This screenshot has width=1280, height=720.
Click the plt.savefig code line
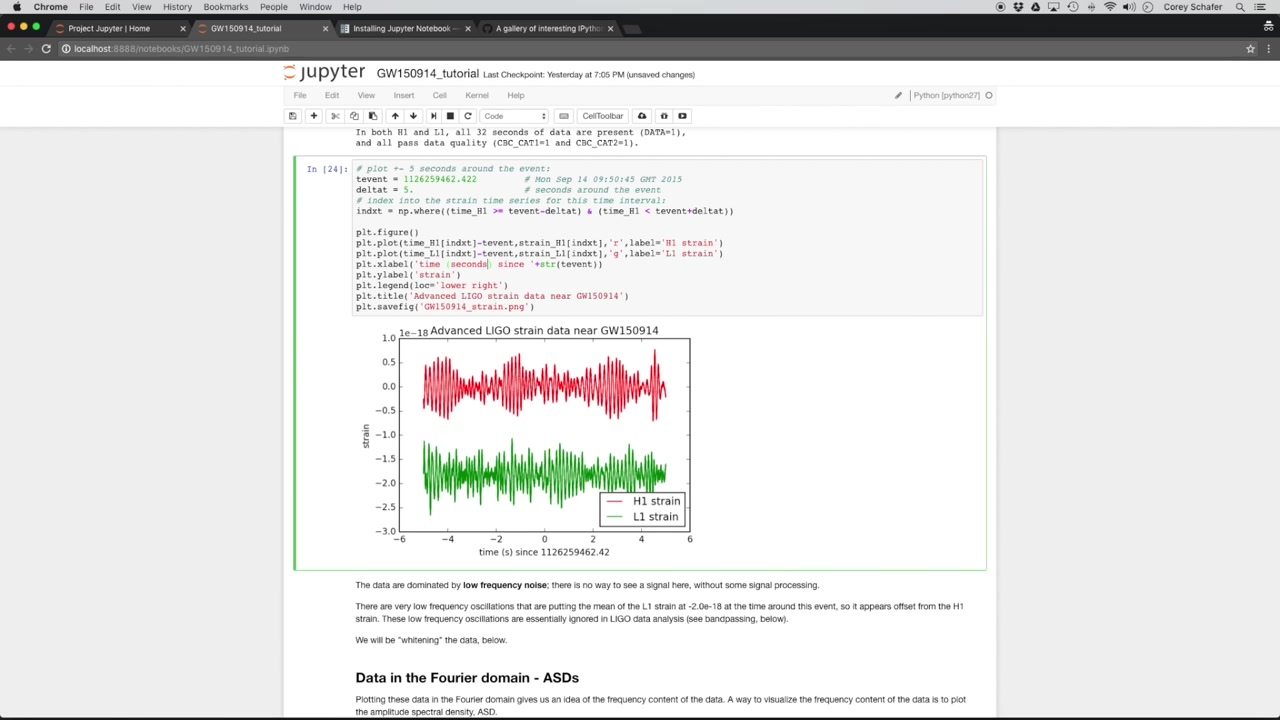pyautogui.click(x=445, y=307)
